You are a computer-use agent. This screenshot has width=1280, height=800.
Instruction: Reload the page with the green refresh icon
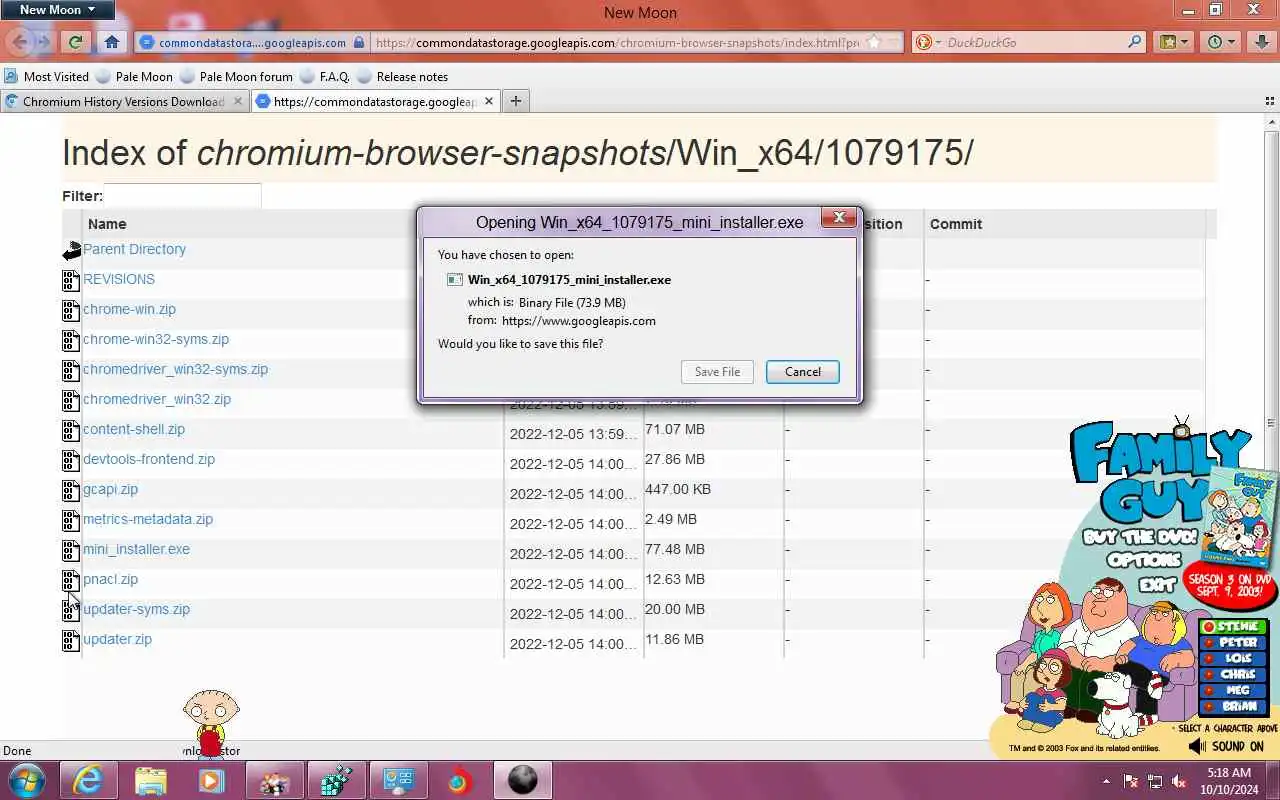[75, 42]
